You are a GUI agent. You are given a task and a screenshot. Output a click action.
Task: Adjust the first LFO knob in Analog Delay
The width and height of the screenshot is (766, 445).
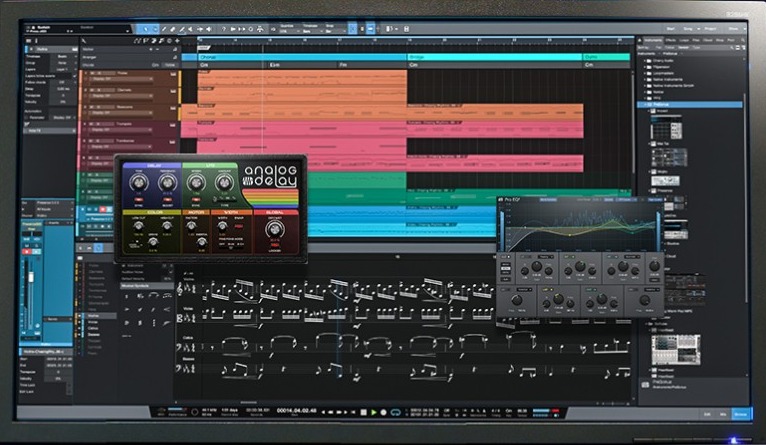(195, 181)
